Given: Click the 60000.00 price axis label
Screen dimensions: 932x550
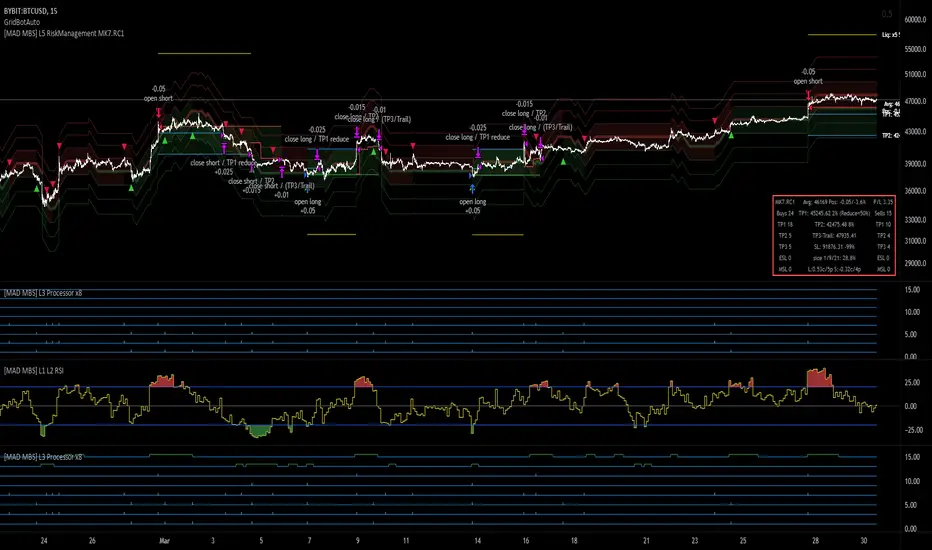Looking at the screenshot, I should click(915, 20).
